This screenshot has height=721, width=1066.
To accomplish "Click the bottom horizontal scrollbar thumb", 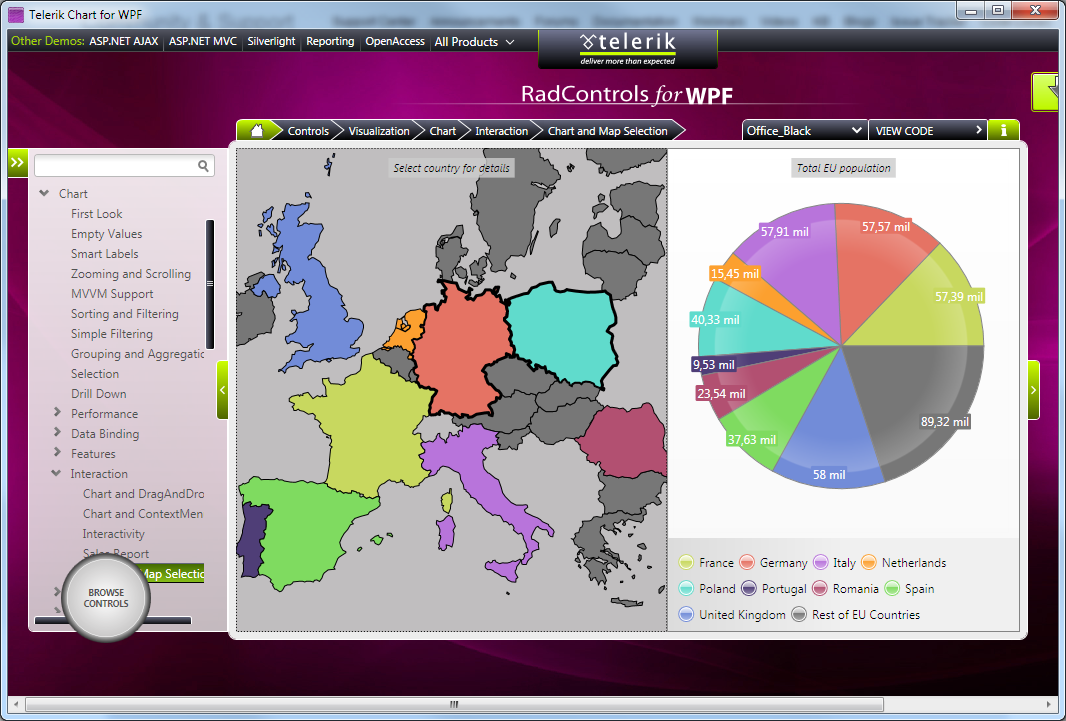I will pyautogui.click(x=454, y=705).
